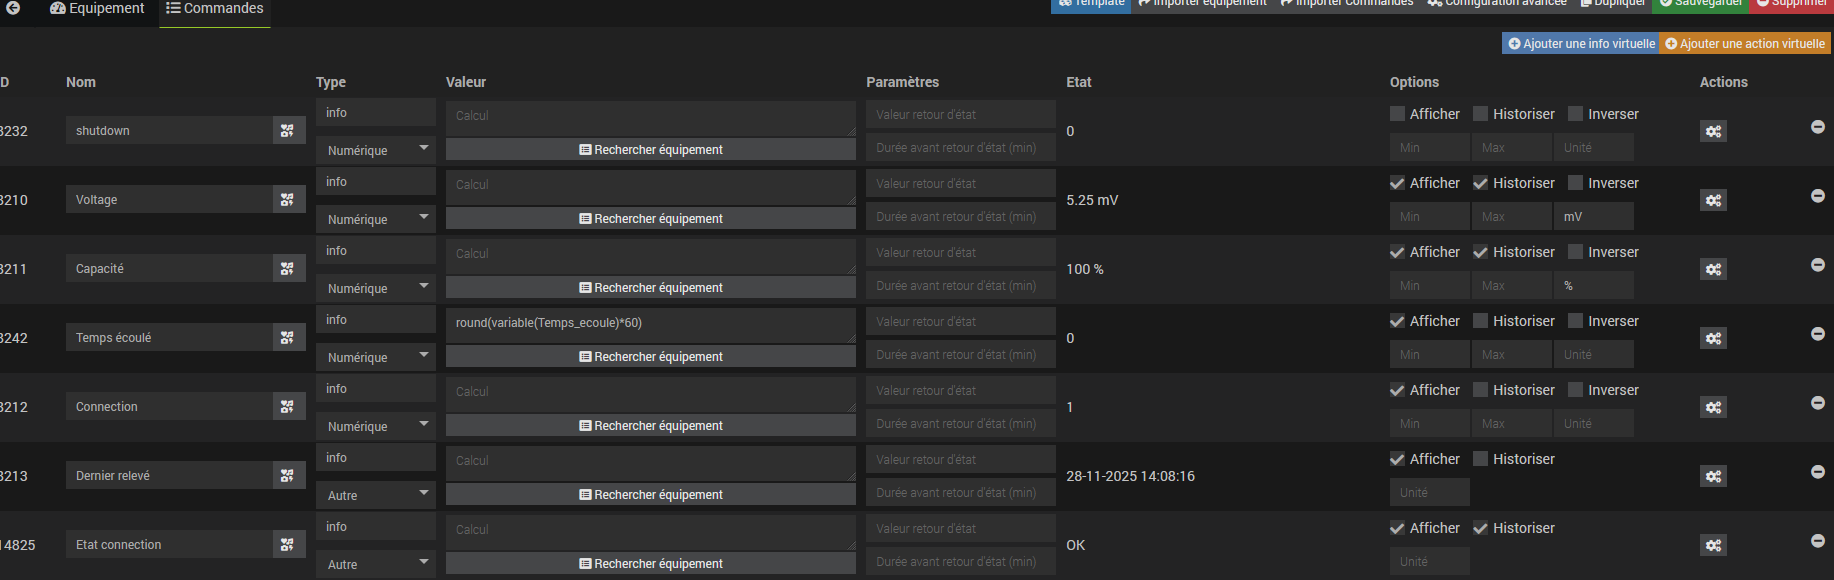
Task: Open Numérique subtype dropdown for shutdown
Action: tap(376, 150)
